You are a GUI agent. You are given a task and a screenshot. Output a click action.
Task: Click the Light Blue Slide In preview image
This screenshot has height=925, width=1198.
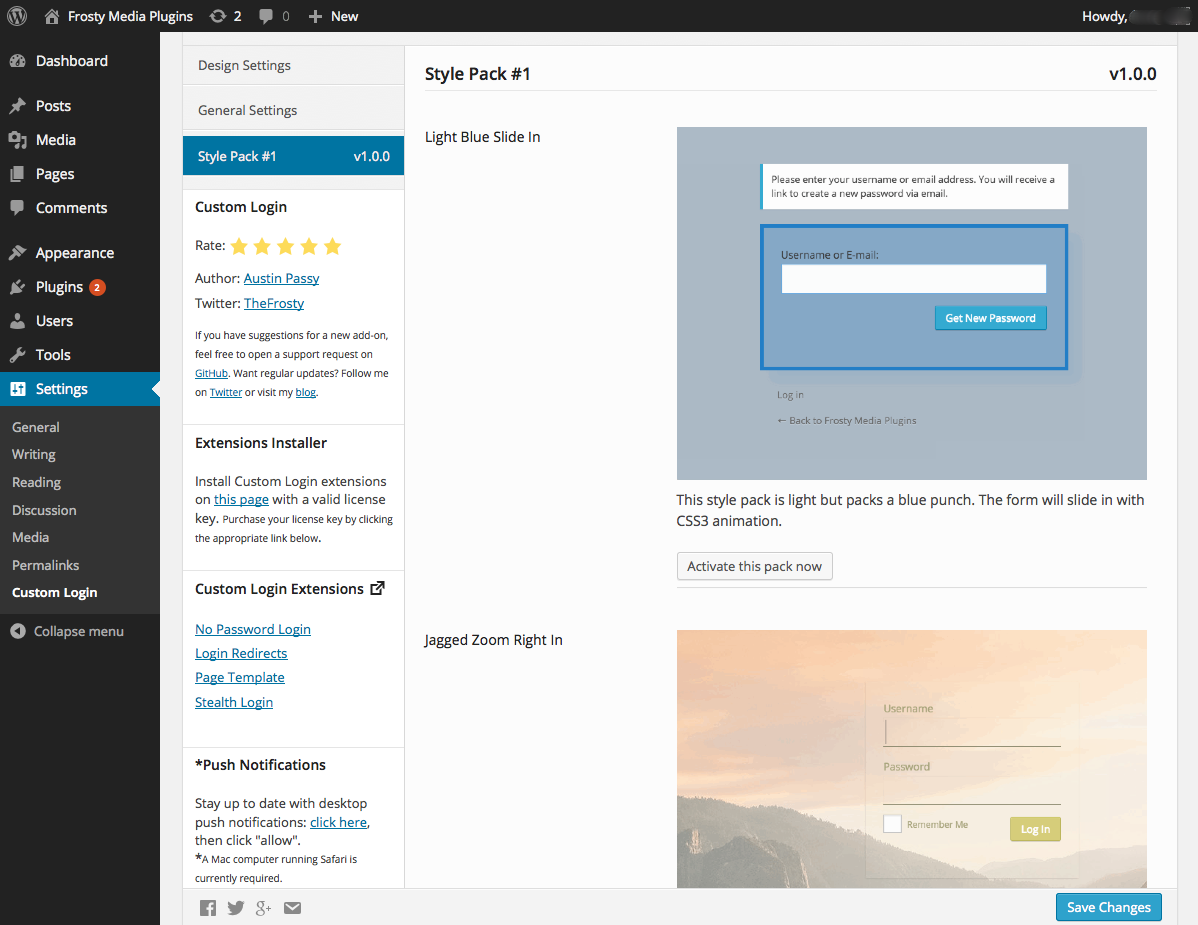(x=911, y=303)
